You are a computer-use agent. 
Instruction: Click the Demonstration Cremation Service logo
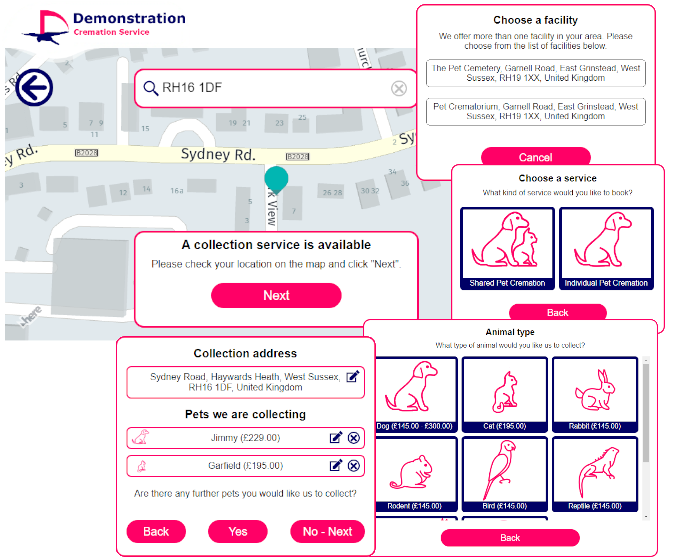click(x=104, y=26)
